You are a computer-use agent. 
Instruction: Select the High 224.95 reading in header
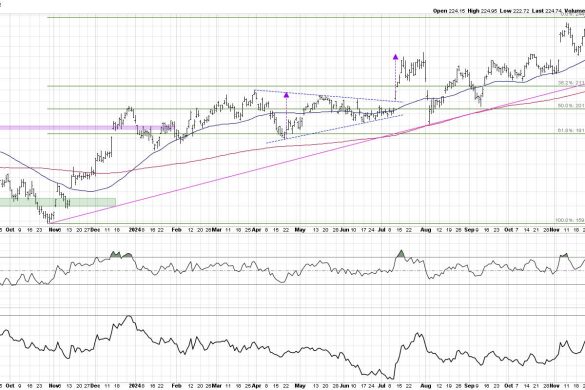coord(482,11)
